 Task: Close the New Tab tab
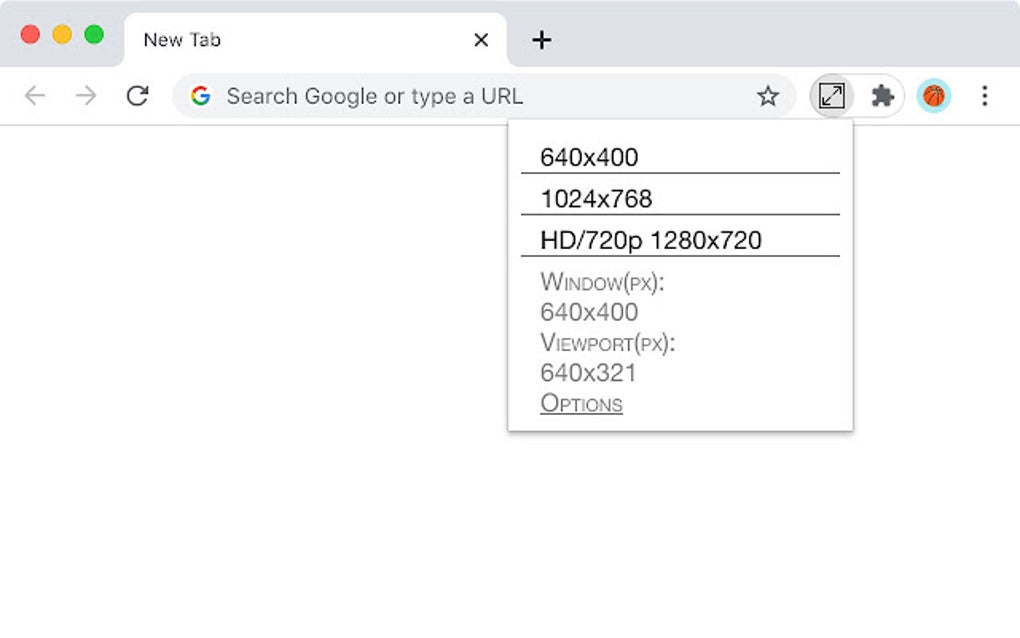pos(481,40)
